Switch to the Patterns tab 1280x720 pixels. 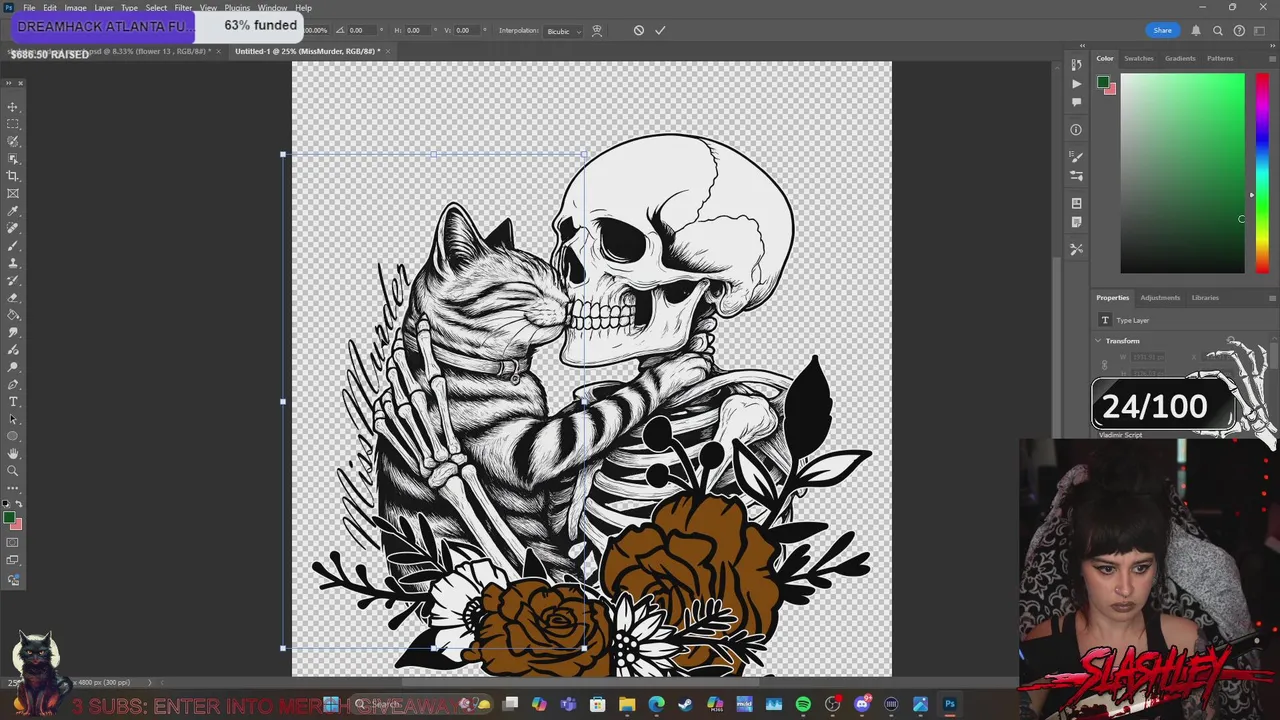click(1220, 58)
